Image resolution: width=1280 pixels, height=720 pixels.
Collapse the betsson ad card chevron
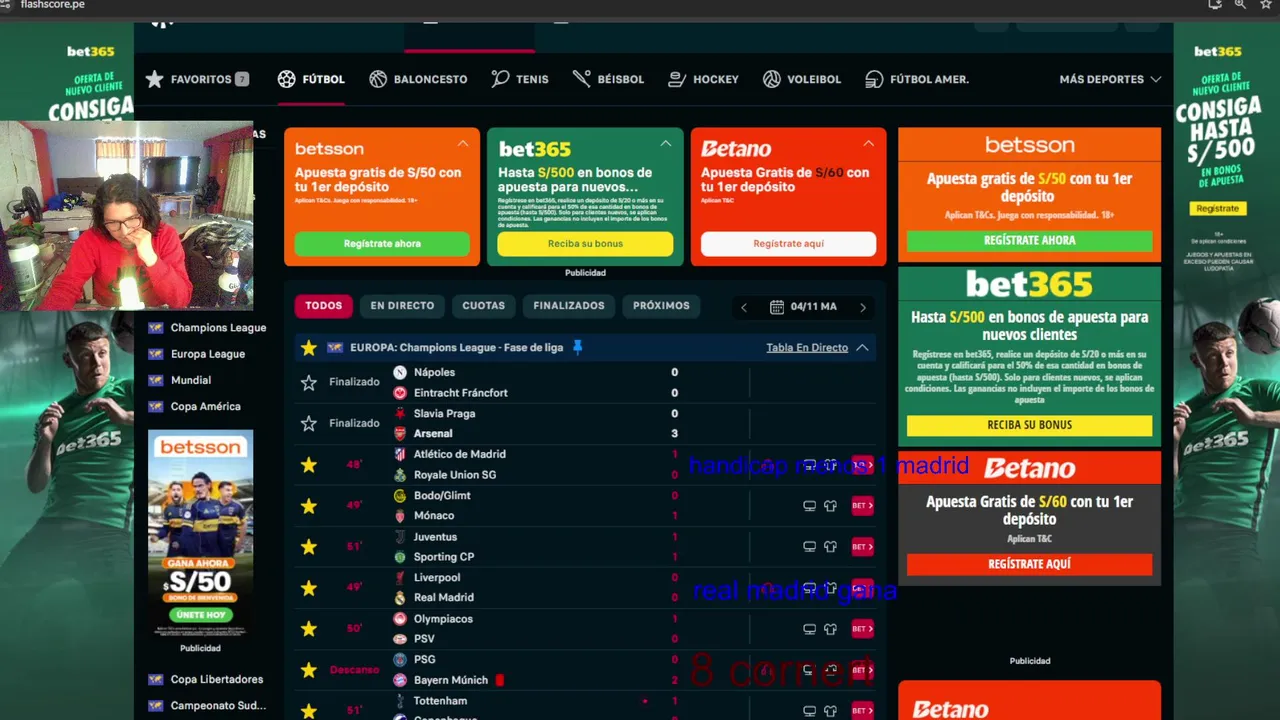coord(463,144)
